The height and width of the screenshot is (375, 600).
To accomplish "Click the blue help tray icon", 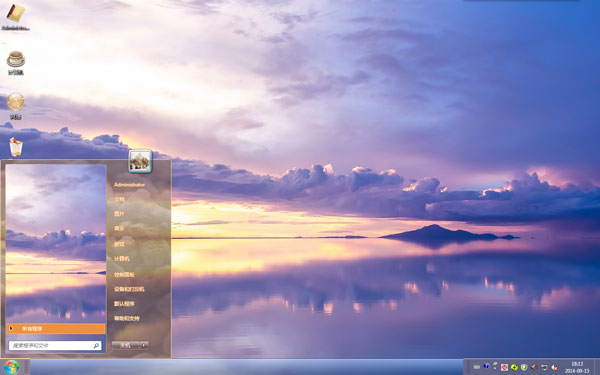I will 486,367.
